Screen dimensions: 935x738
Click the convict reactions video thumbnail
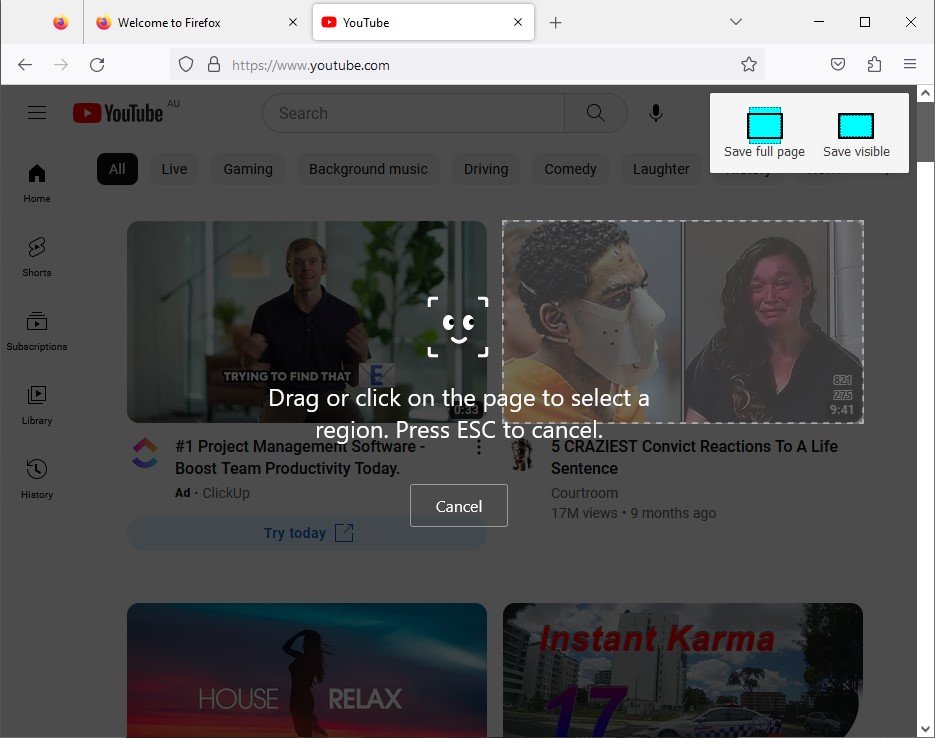[x=683, y=322]
